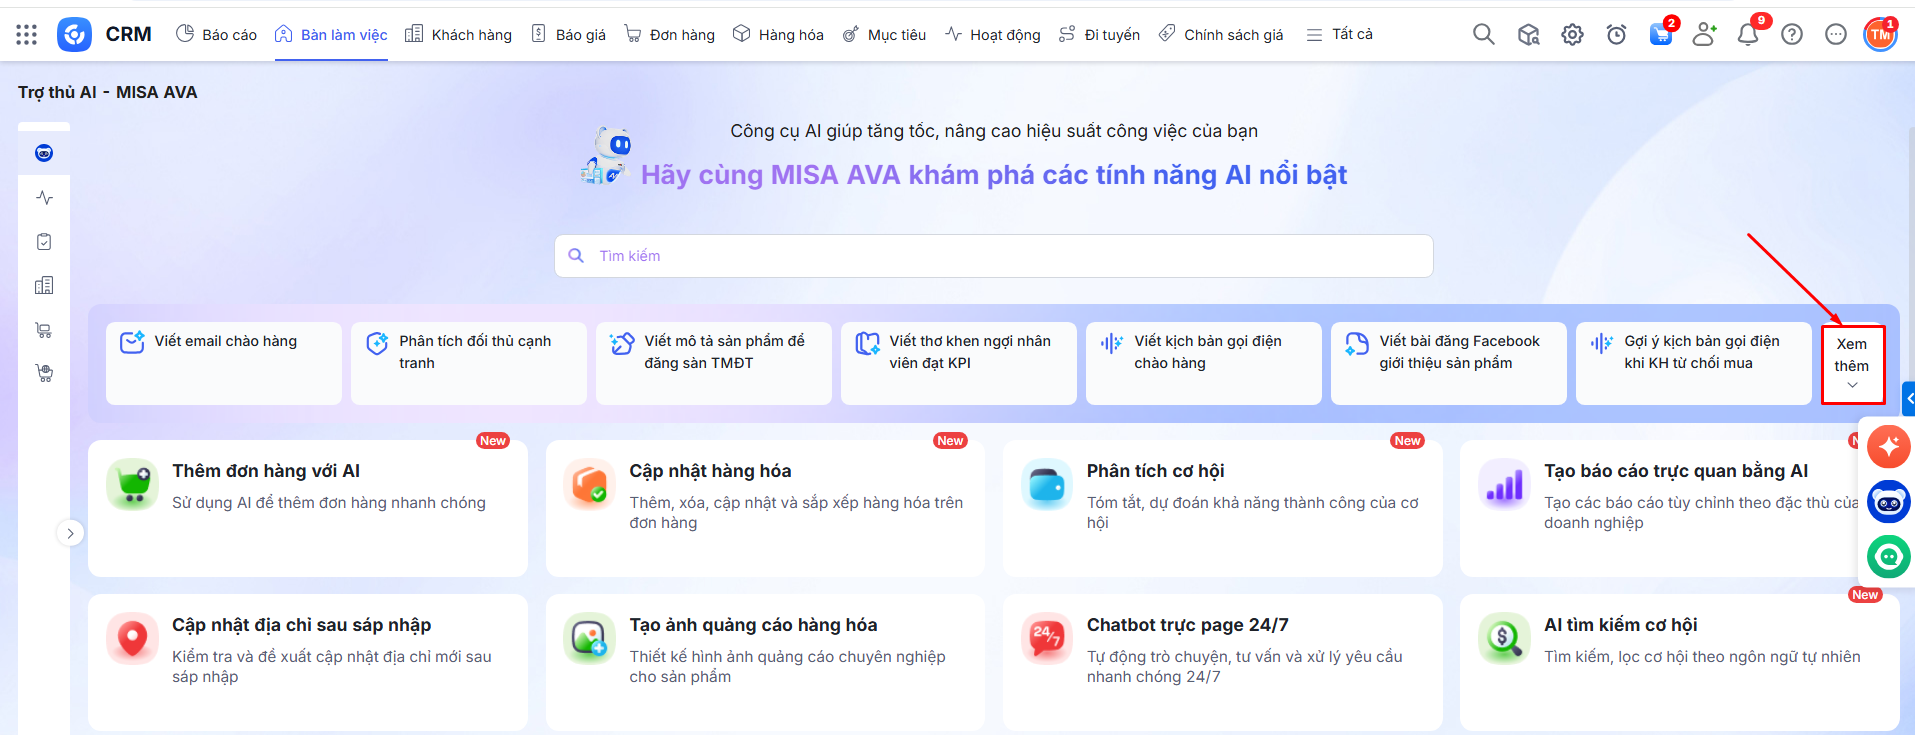
Task: Select MISA AVA robot icon in sidebar
Action: pyautogui.click(x=44, y=153)
